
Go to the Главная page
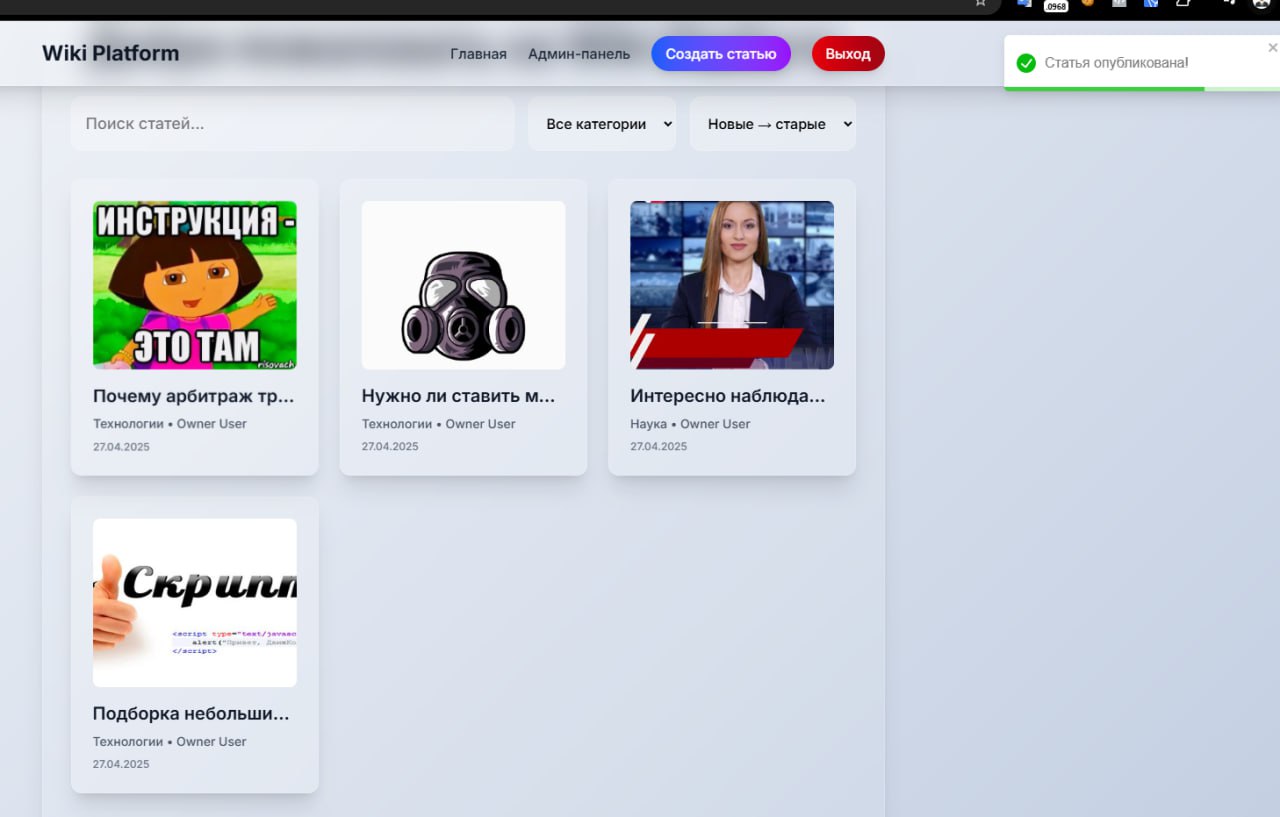478,54
